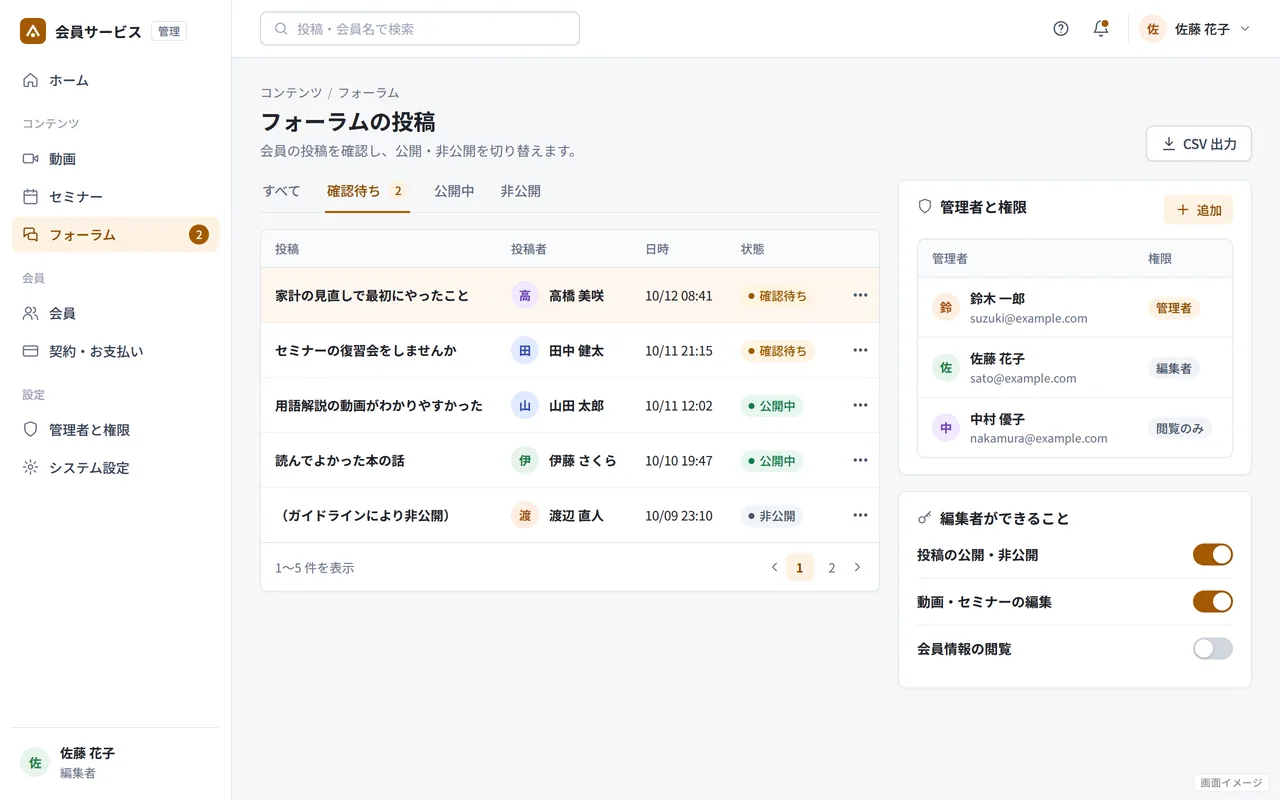Open システム設定 in sidebar

coord(116,467)
